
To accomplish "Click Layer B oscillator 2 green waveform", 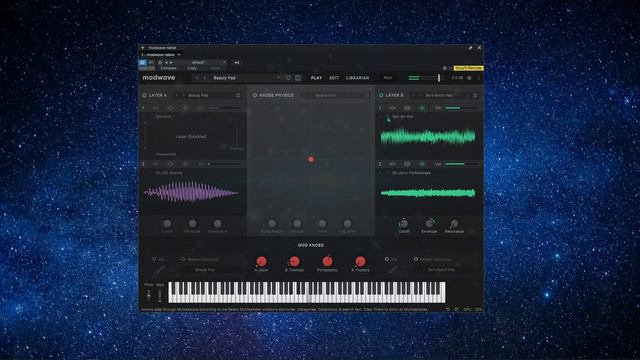I will (428, 193).
